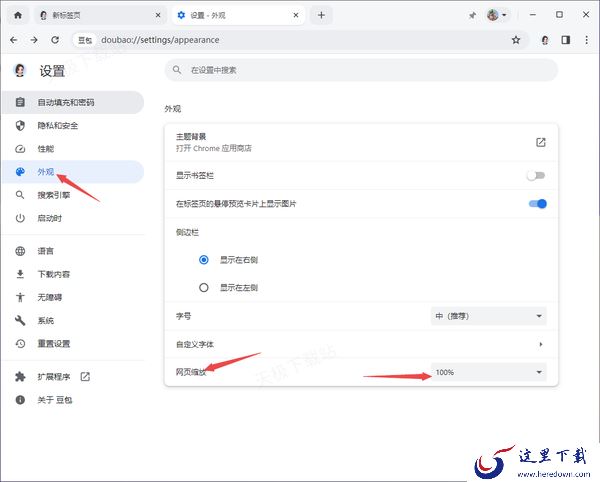The height and width of the screenshot is (482, 600).
Task: Click the palette icon beside 外观
Action: click(20, 172)
